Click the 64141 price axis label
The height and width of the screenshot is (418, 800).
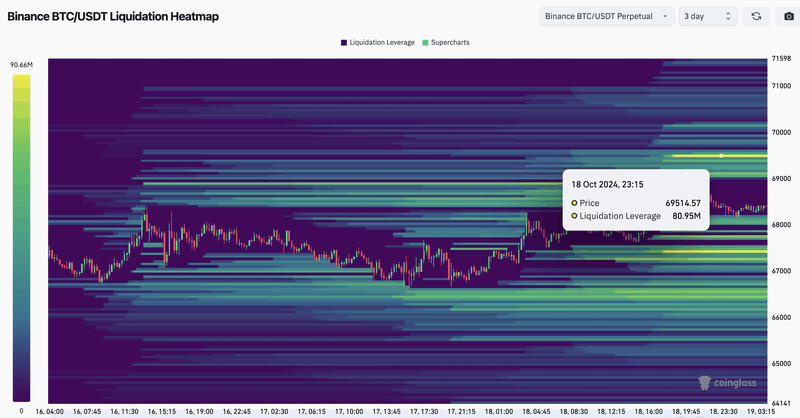(x=781, y=403)
